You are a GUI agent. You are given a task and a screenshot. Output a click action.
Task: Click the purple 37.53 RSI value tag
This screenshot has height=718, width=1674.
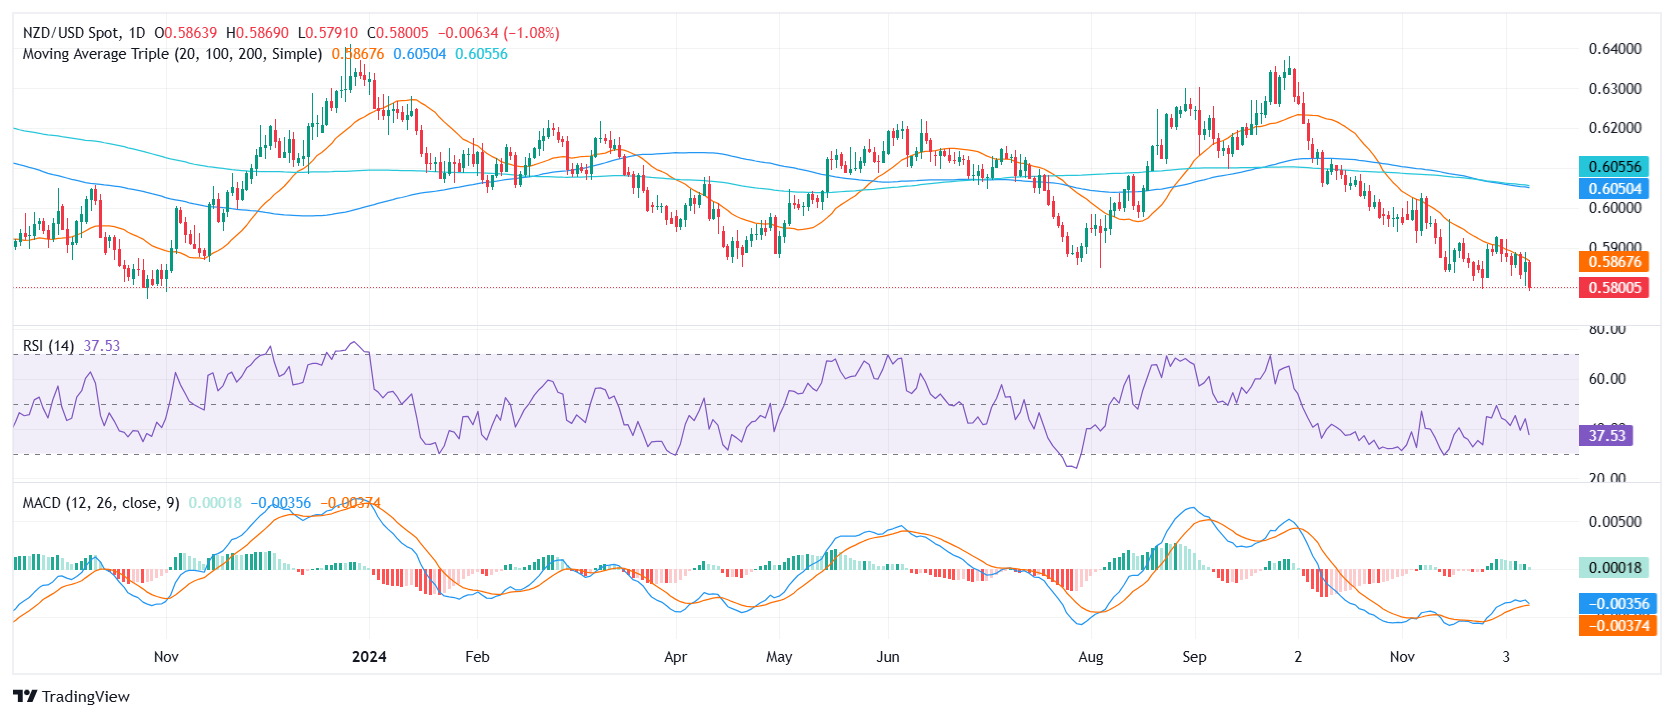[x=1606, y=435]
